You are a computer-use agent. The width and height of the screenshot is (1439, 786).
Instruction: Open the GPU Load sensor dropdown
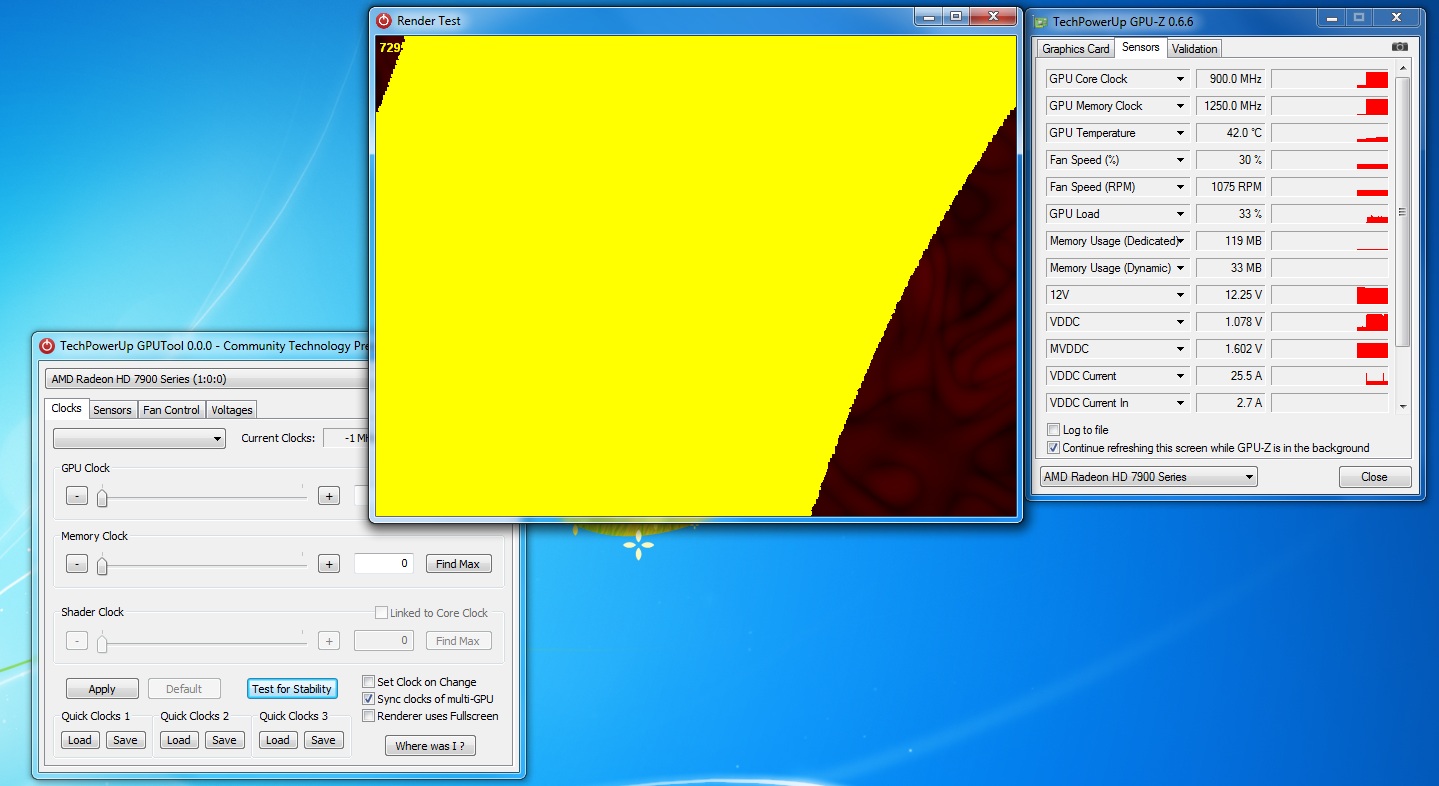pos(1180,214)
